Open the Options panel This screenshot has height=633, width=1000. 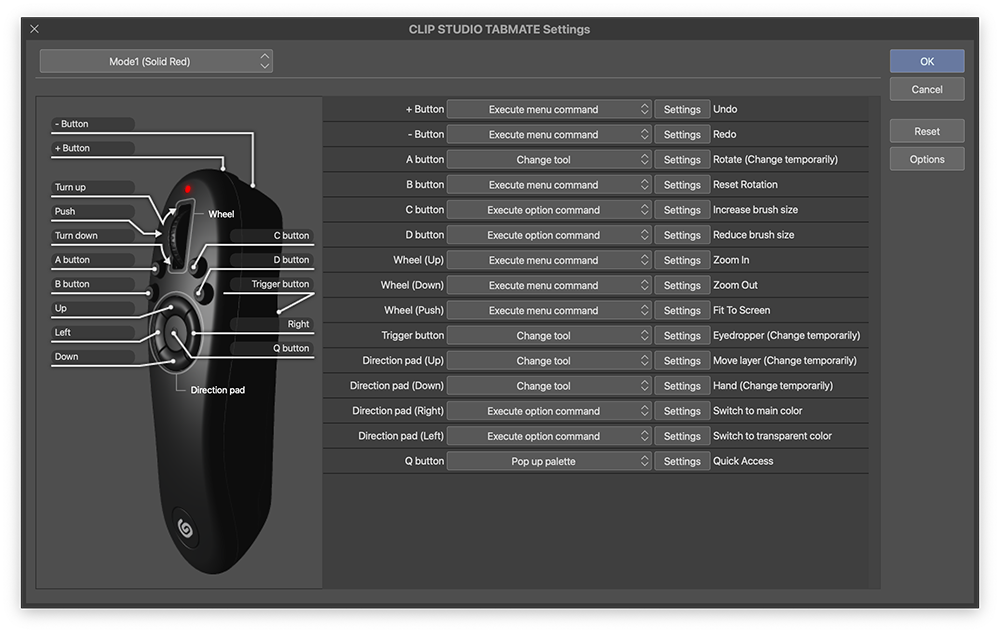coord(926,159)
